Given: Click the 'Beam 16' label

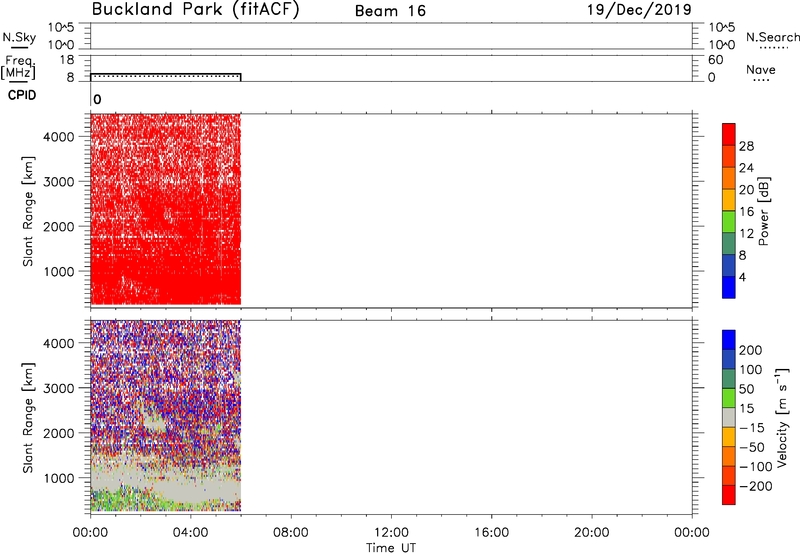Looking at the screenshot, I should tap(390, 11).
